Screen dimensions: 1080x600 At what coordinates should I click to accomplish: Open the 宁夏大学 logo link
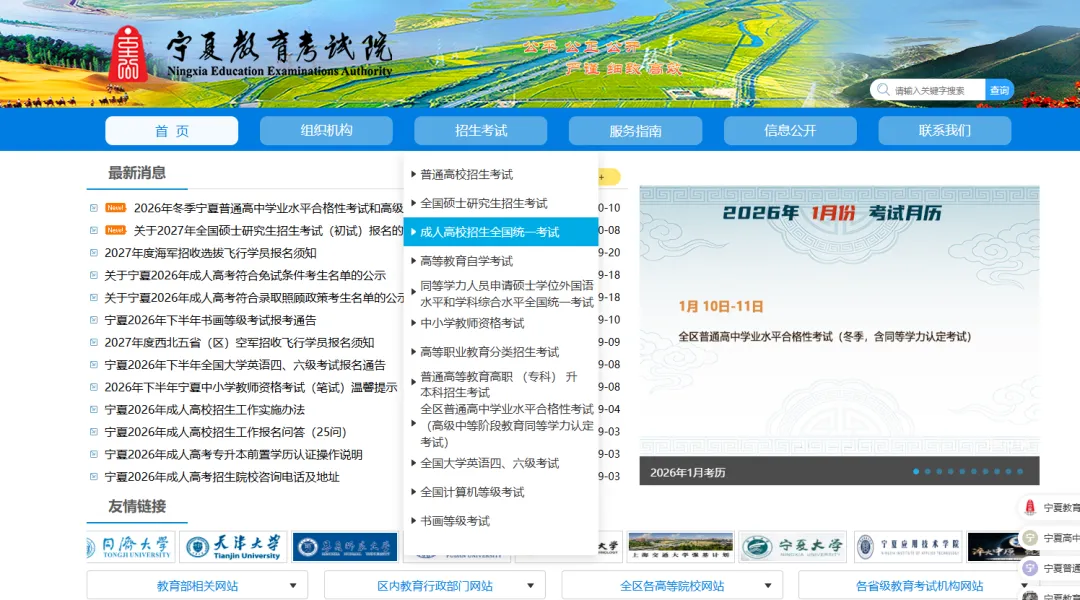point(792,547)
